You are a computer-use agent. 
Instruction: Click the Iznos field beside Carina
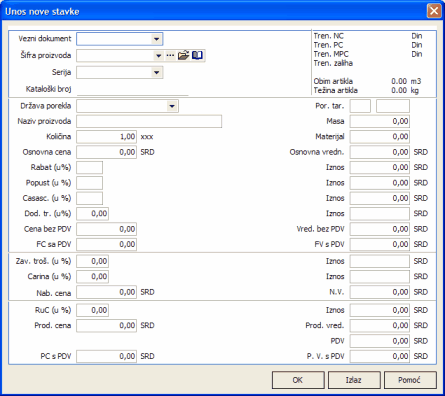tap(380, 276)
